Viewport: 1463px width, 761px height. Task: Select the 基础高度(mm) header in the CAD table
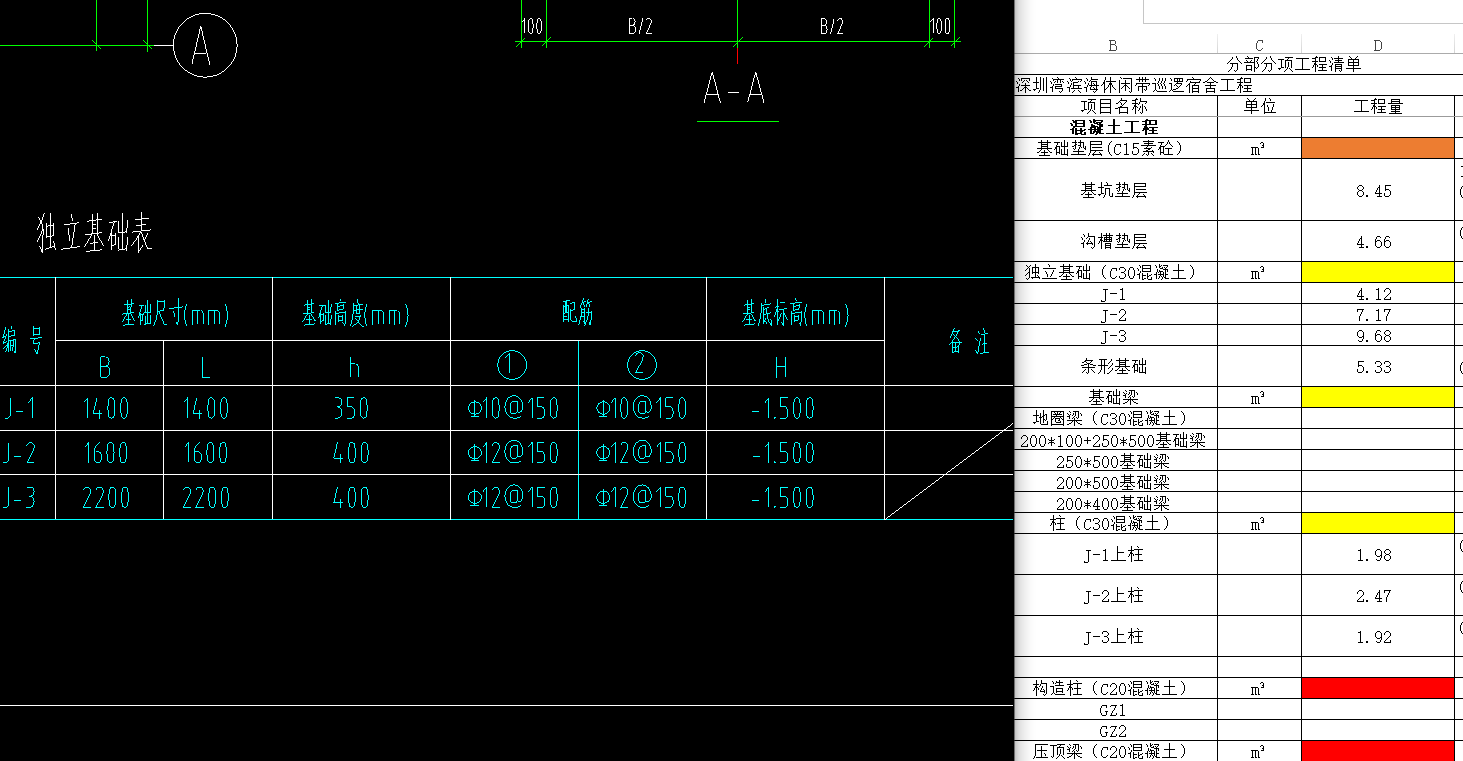click(x=356, y=316)
